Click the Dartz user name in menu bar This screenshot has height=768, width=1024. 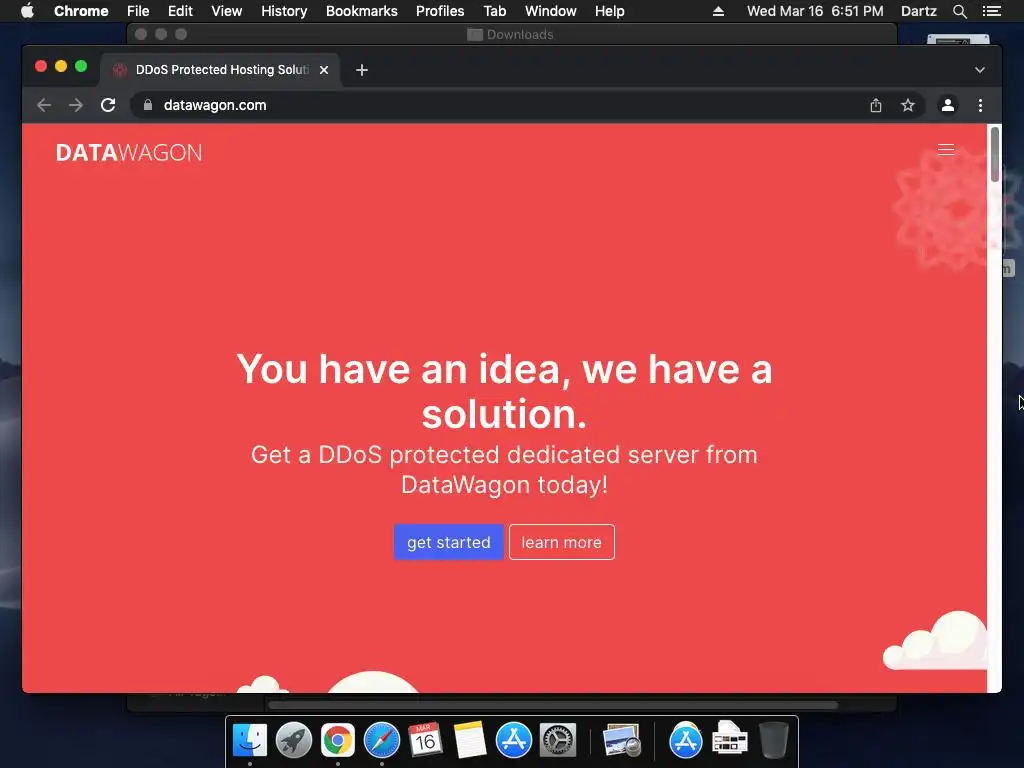pyautogui.click(x=919, y=11)
